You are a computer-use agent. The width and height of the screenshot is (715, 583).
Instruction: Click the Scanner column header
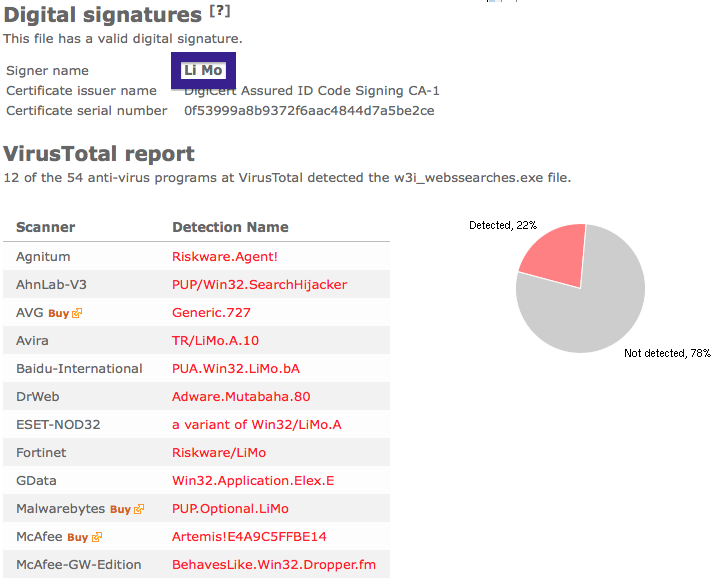pos(46,227)
